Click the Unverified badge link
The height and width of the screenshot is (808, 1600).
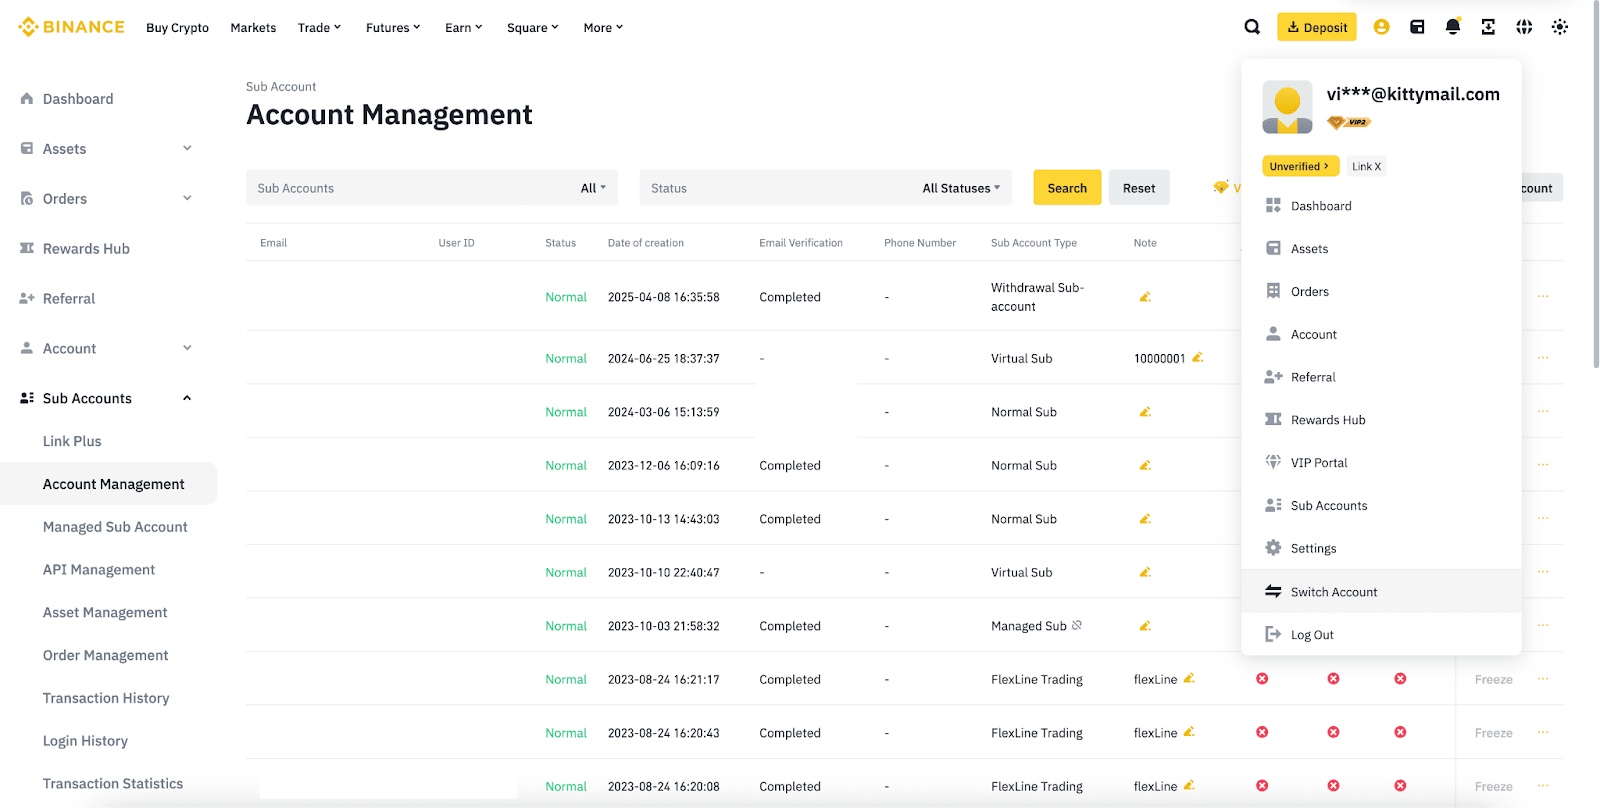1299,167
